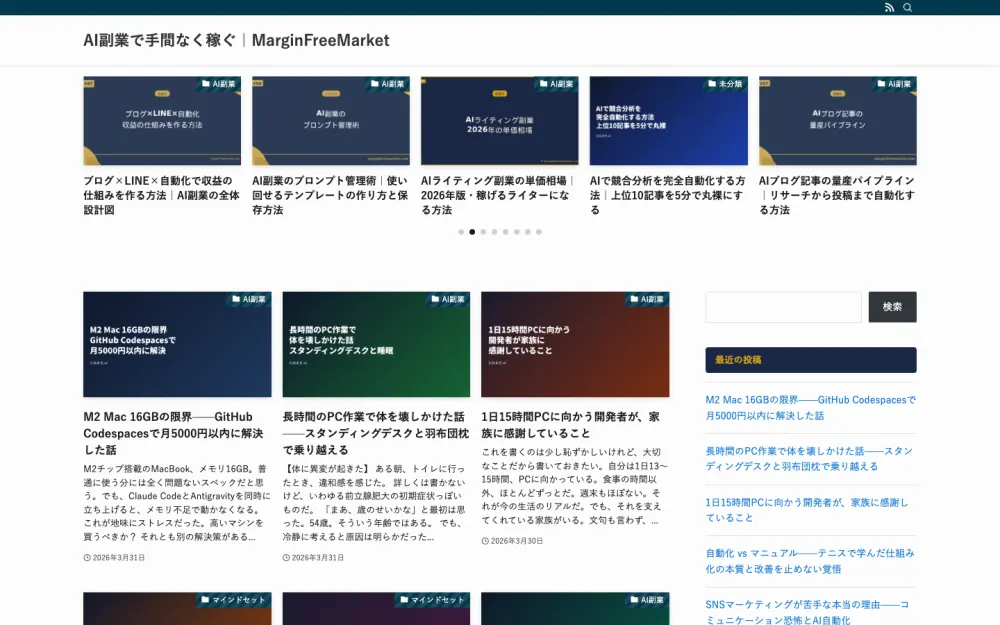
Task: Click second マインドセット tag in bottom row
Action: [432, 599]
